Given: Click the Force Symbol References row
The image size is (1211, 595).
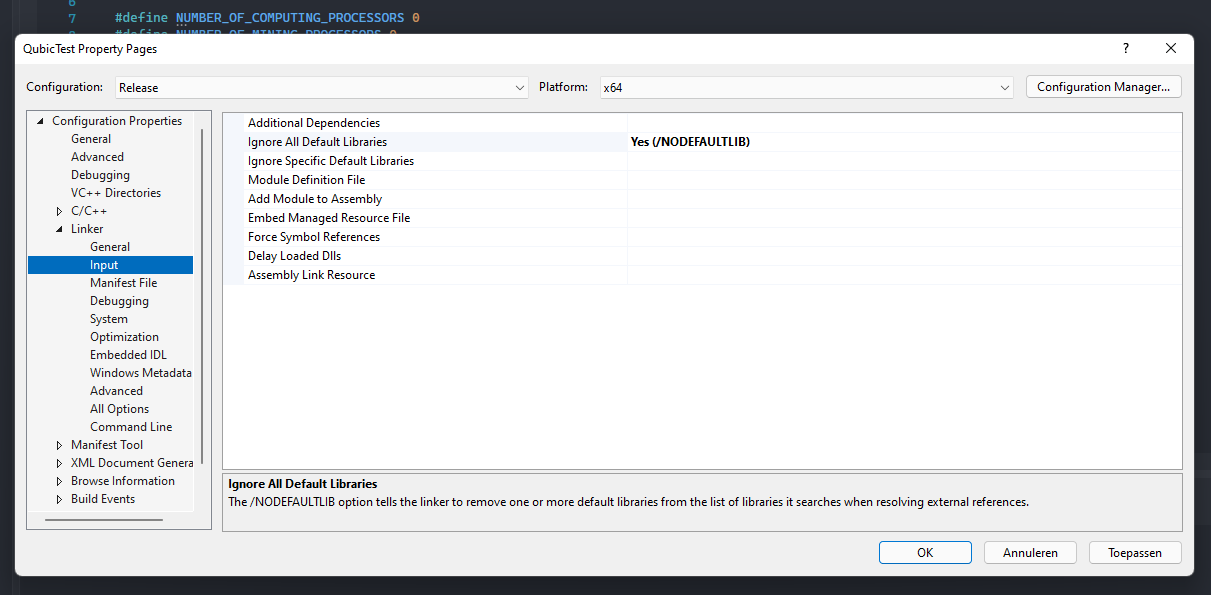Looking at the screenshot, I should point(702,237).
